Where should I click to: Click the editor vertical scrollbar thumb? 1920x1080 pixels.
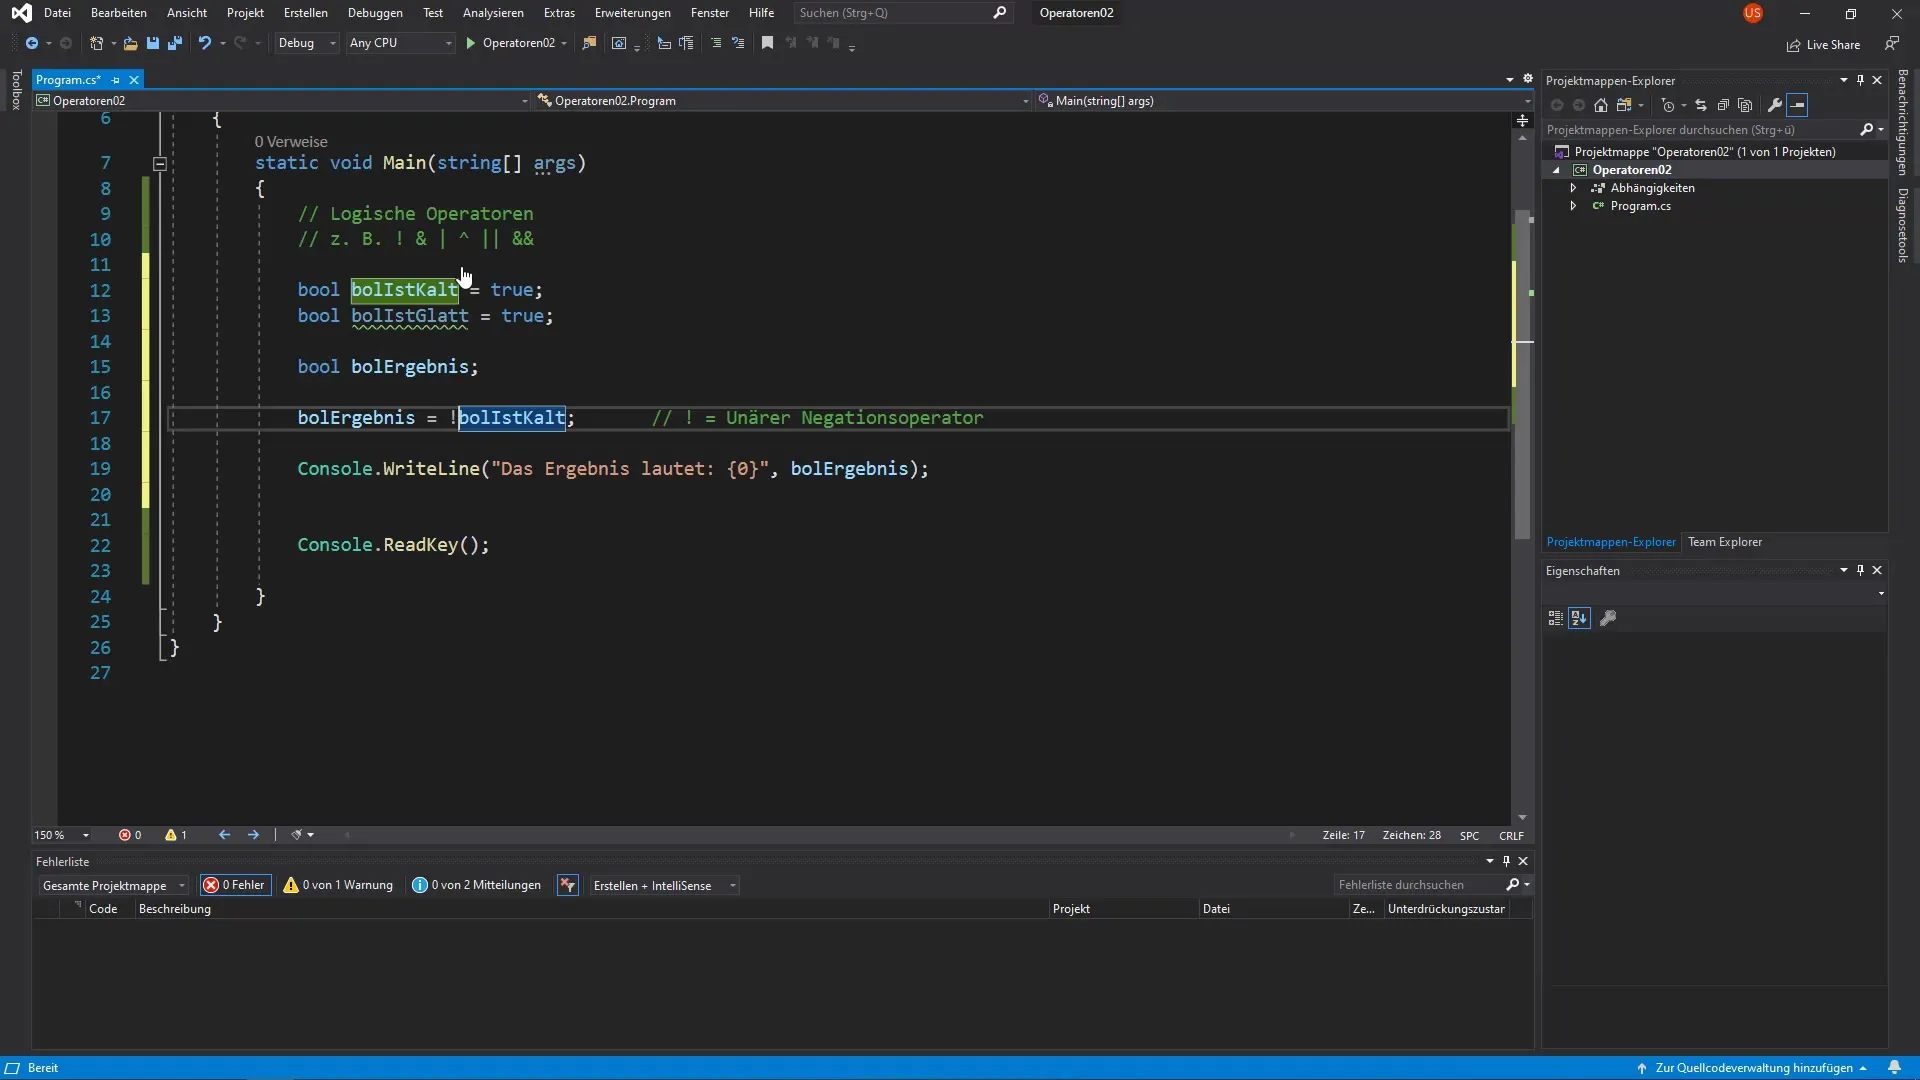pyautogui.click(x=1522, y=375)
